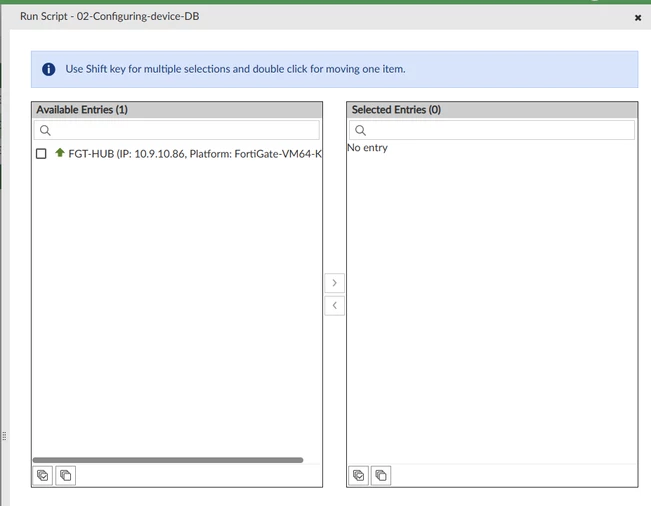The height and width of the screenshot is (506, 651).
Task: Click the green up-arrow status icon beside FGT-HUB
Action: point(60,153)
